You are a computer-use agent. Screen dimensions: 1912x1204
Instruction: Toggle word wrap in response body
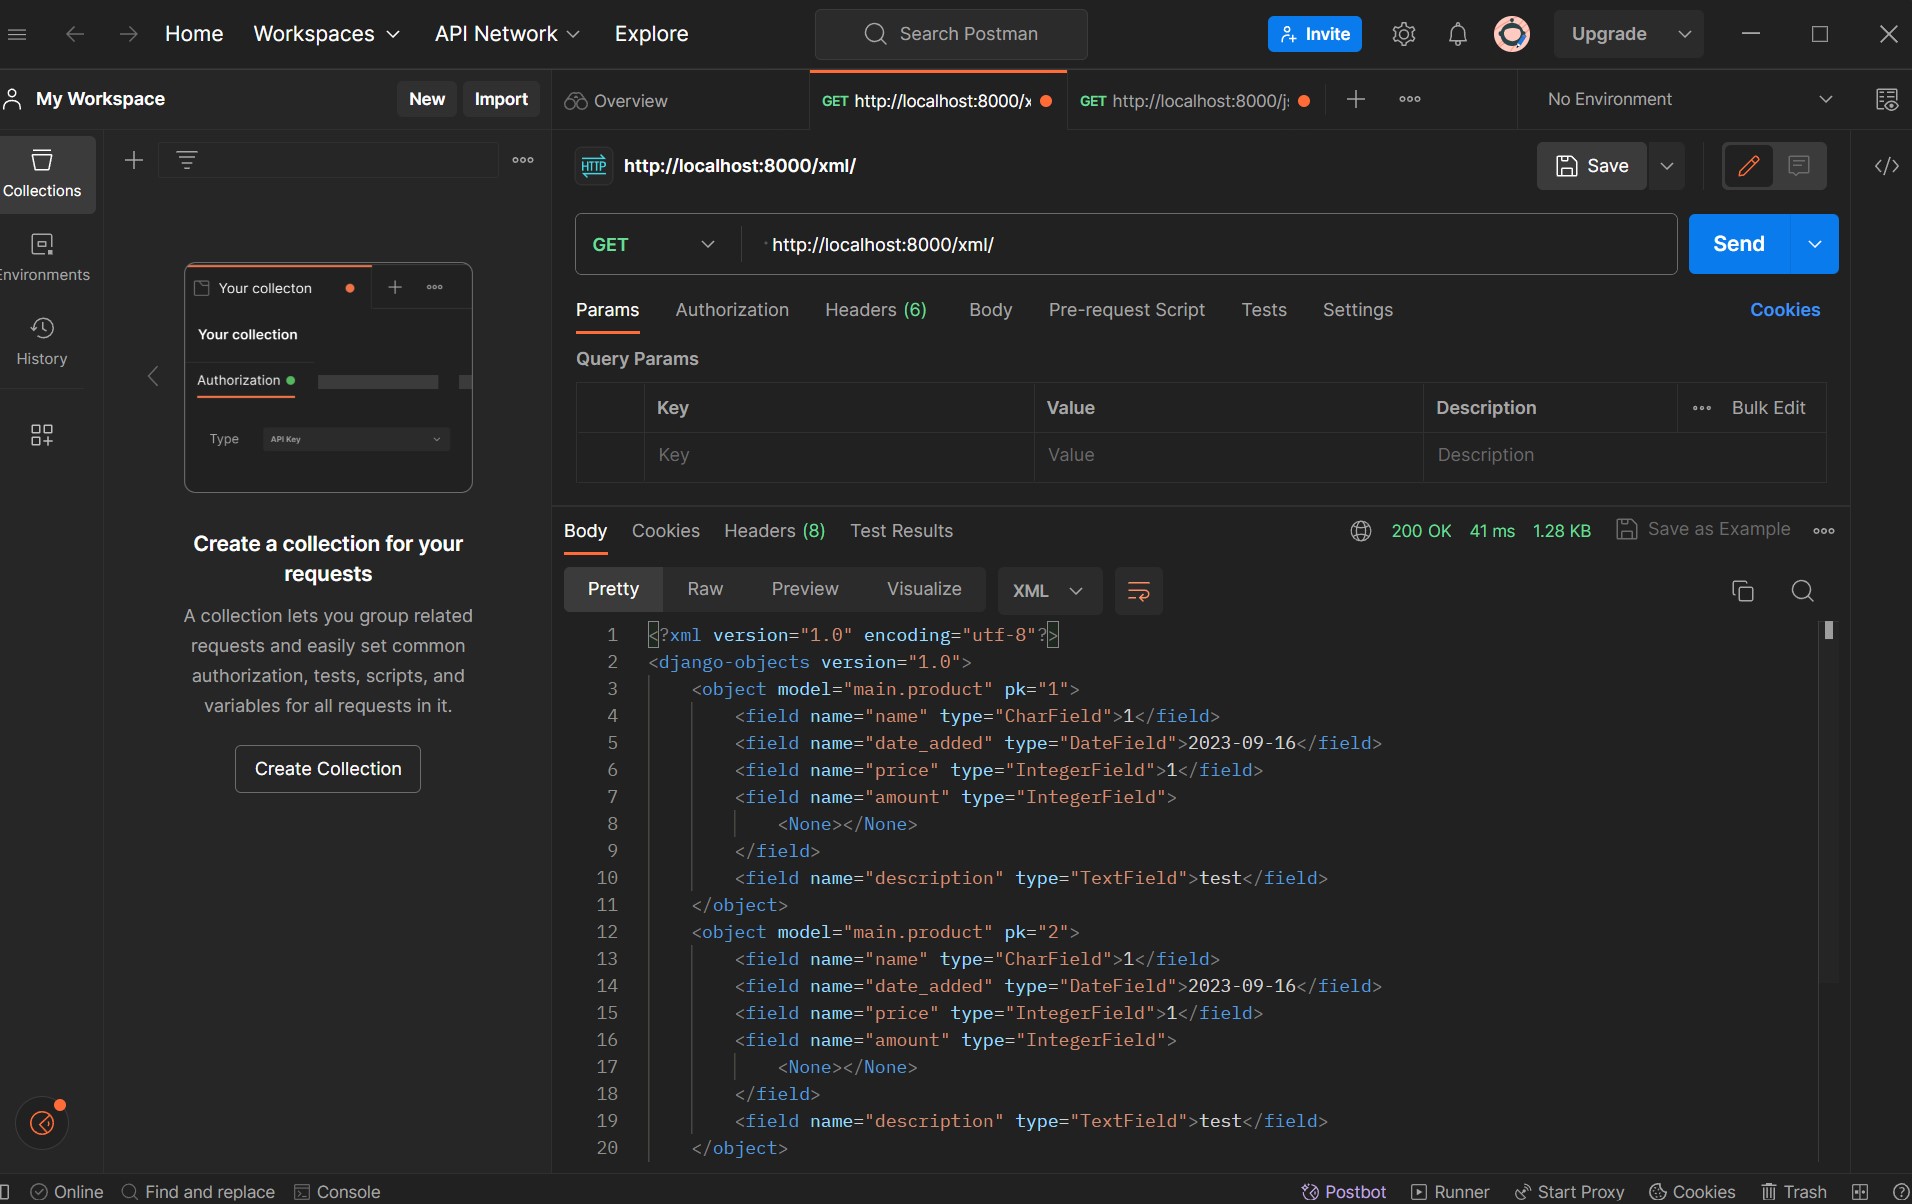click(x=1139, y=591)
